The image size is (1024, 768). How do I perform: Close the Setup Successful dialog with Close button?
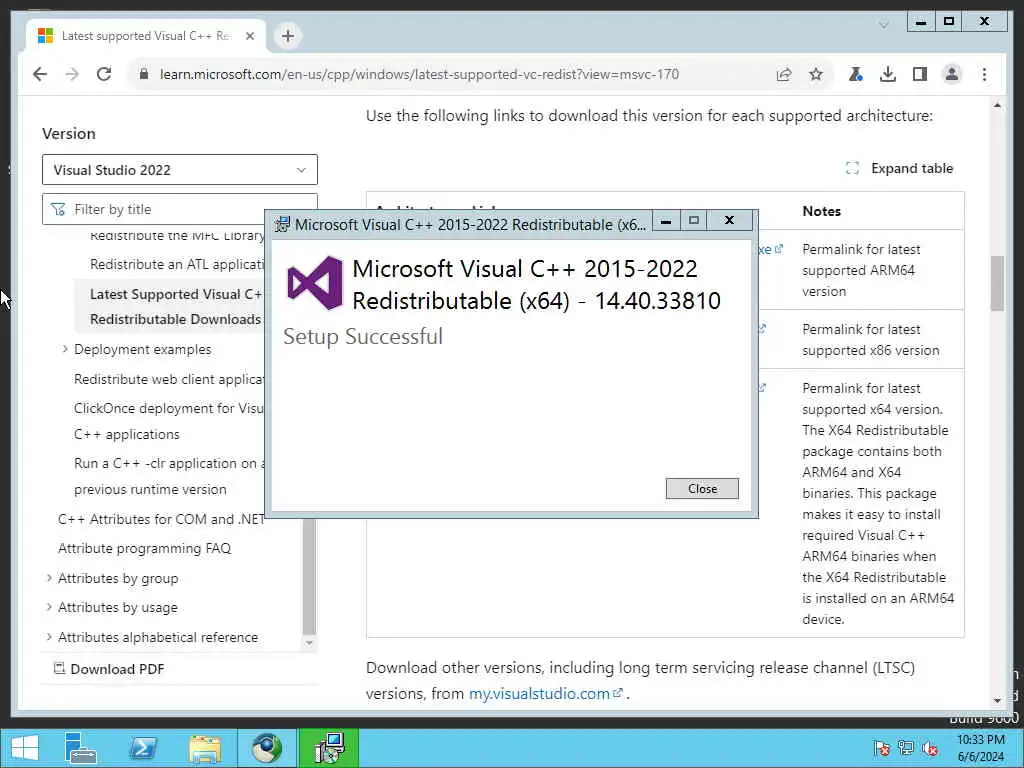coord(702,488)
